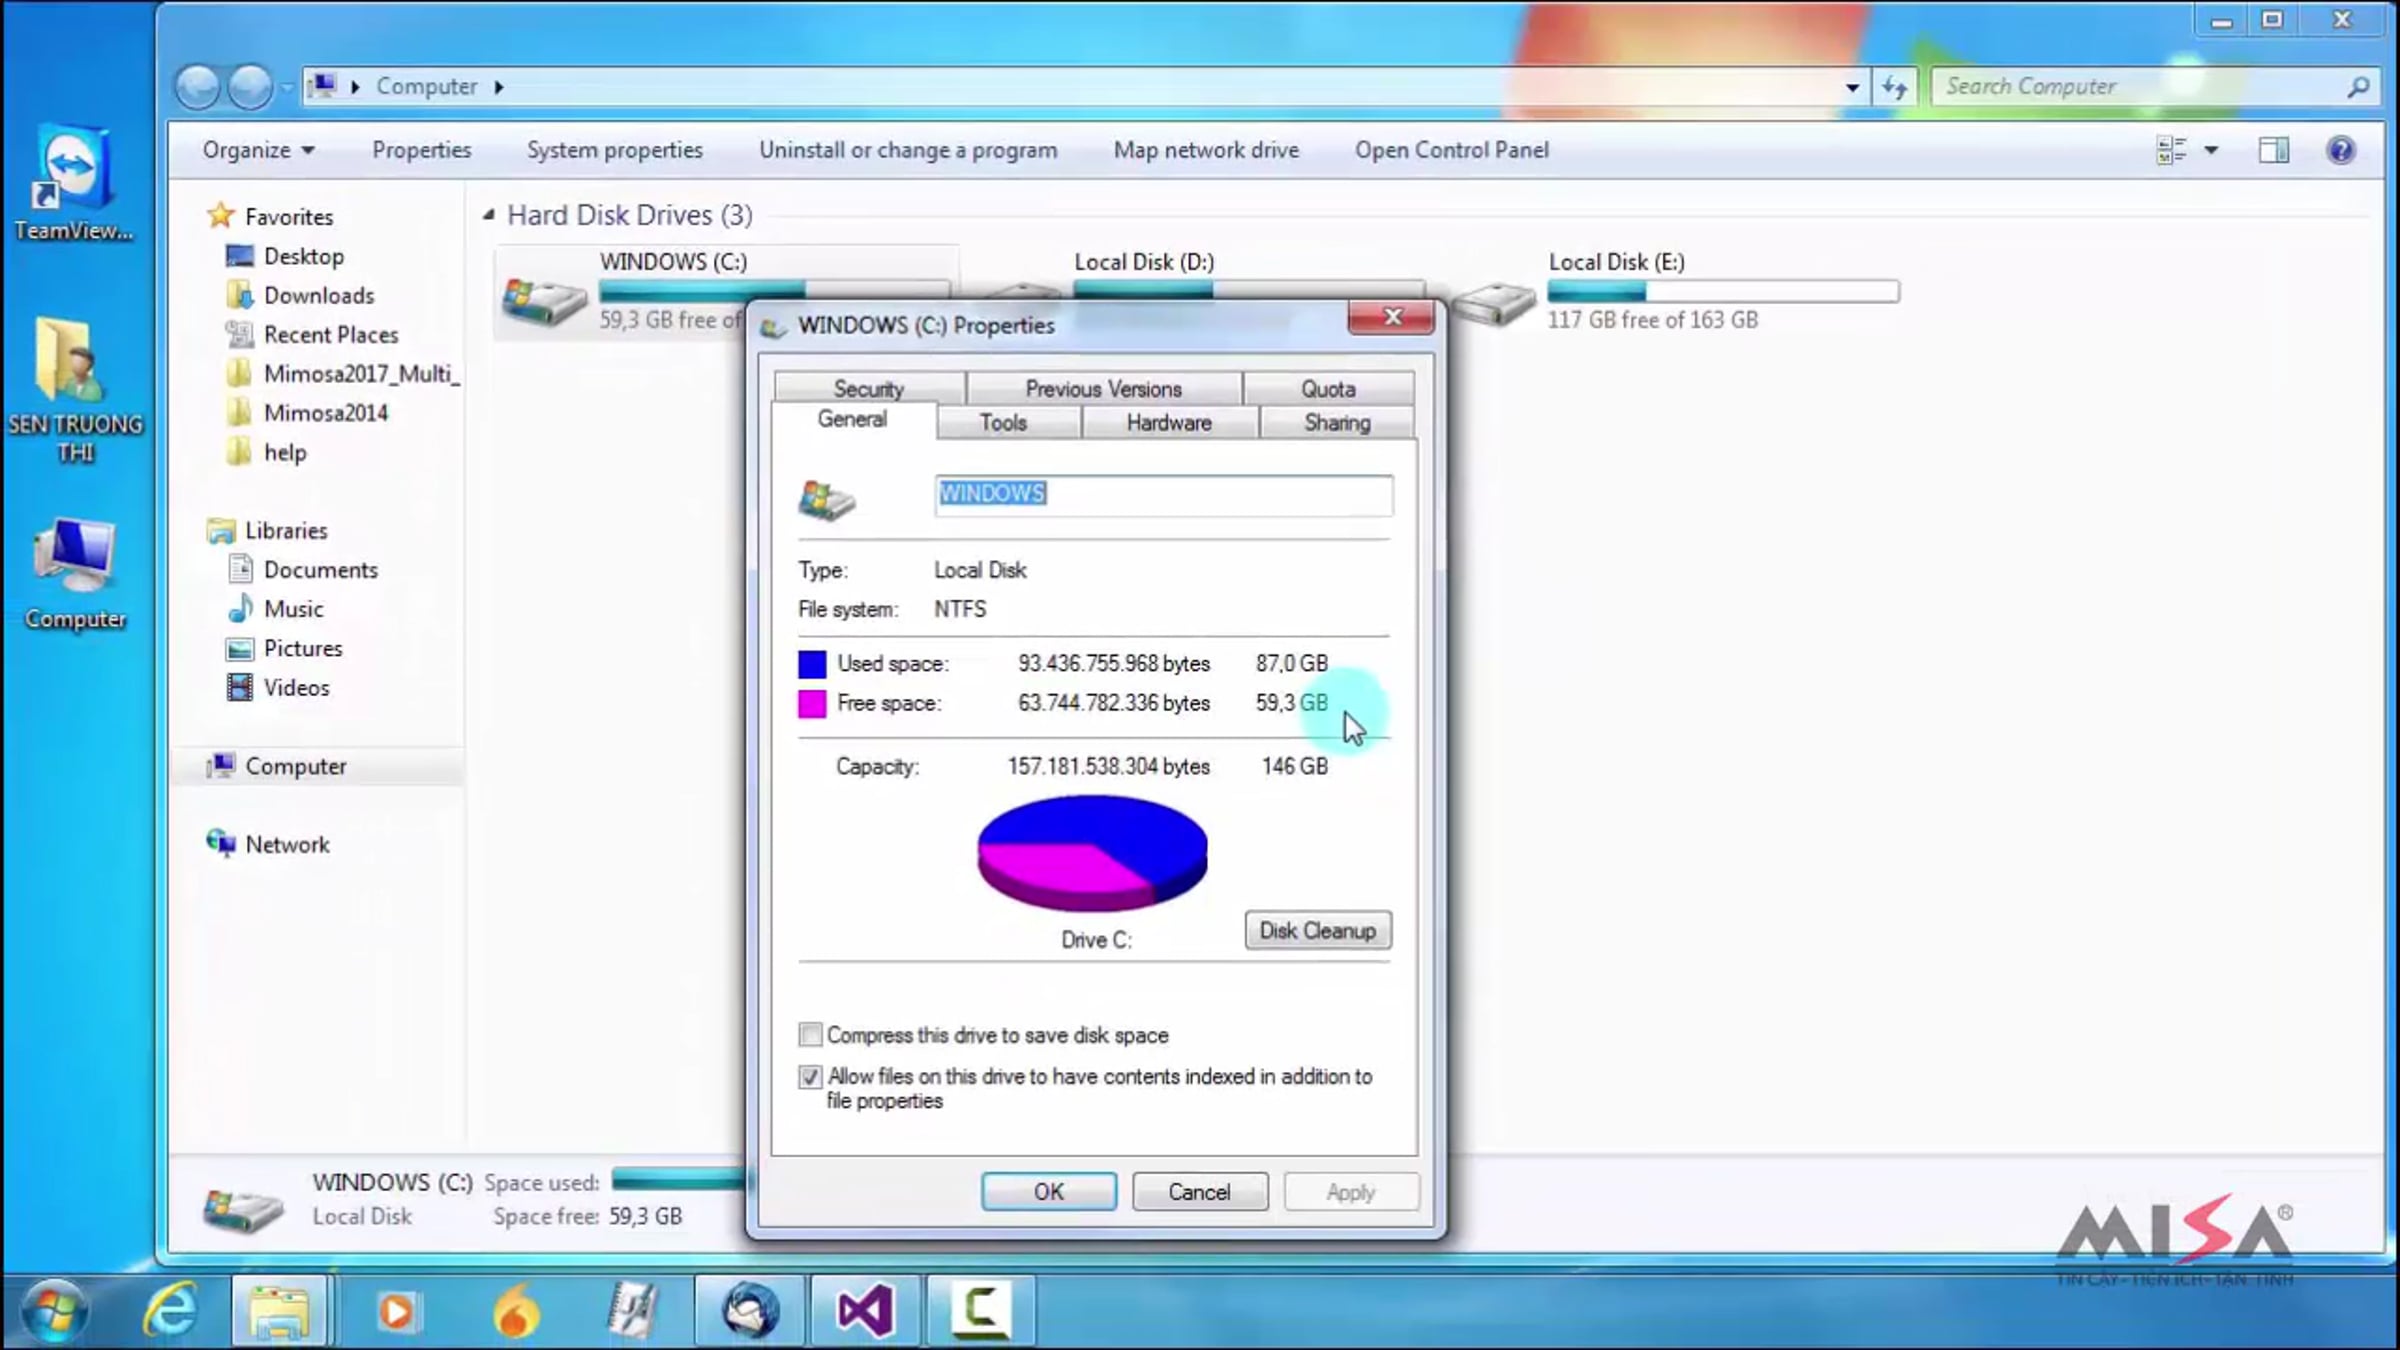Check Compress this drive to save disk space

810,1034
